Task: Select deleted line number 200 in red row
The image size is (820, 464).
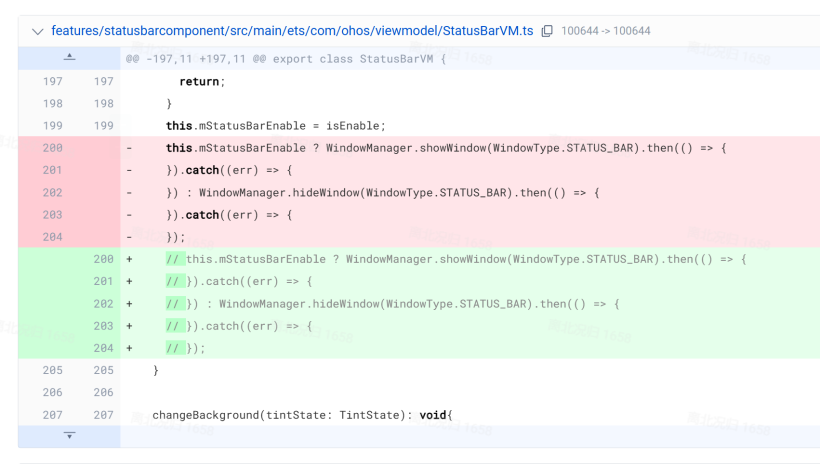Action: pyautogui.click(x=52, y=148)
